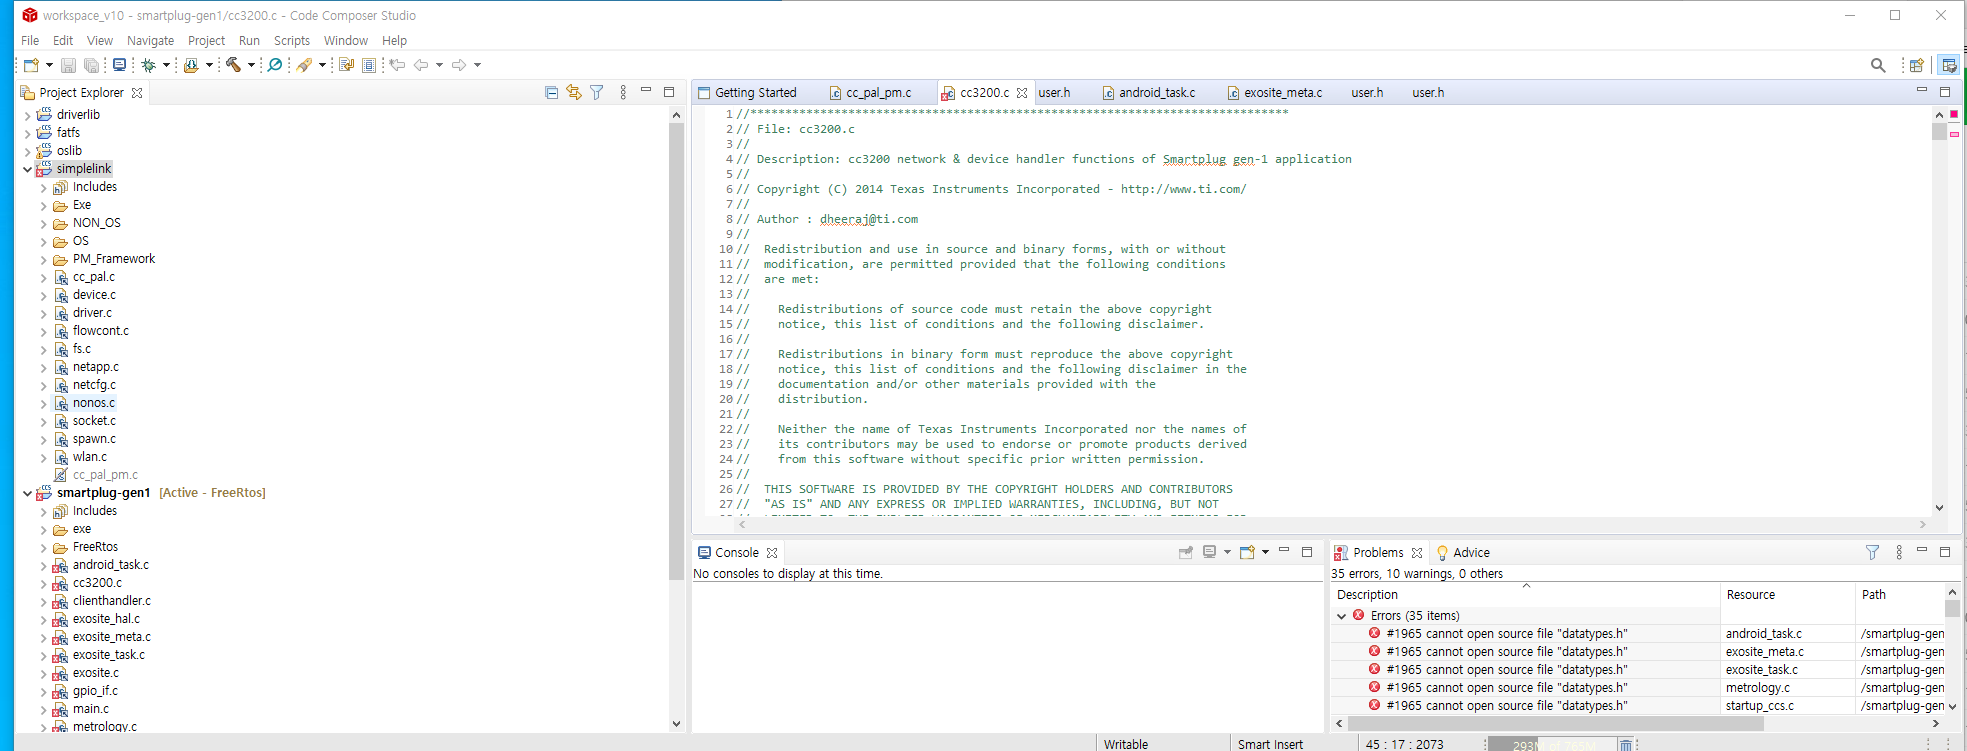Click the Back navigation arrow
The height and width of the screenshot is (751, 1967).
421,65
